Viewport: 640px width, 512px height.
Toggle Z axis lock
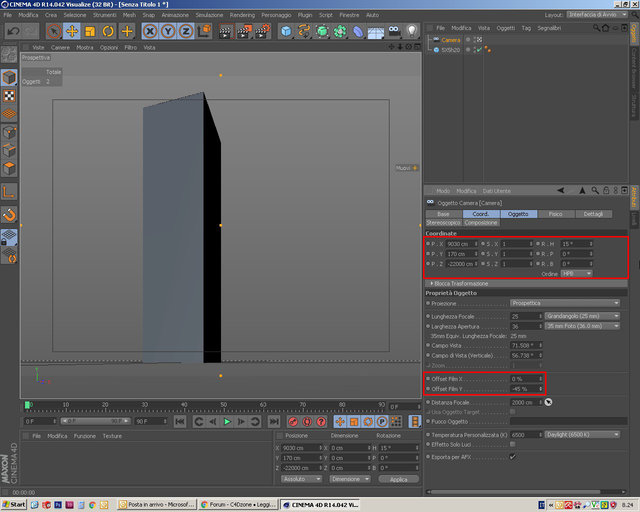186,31
